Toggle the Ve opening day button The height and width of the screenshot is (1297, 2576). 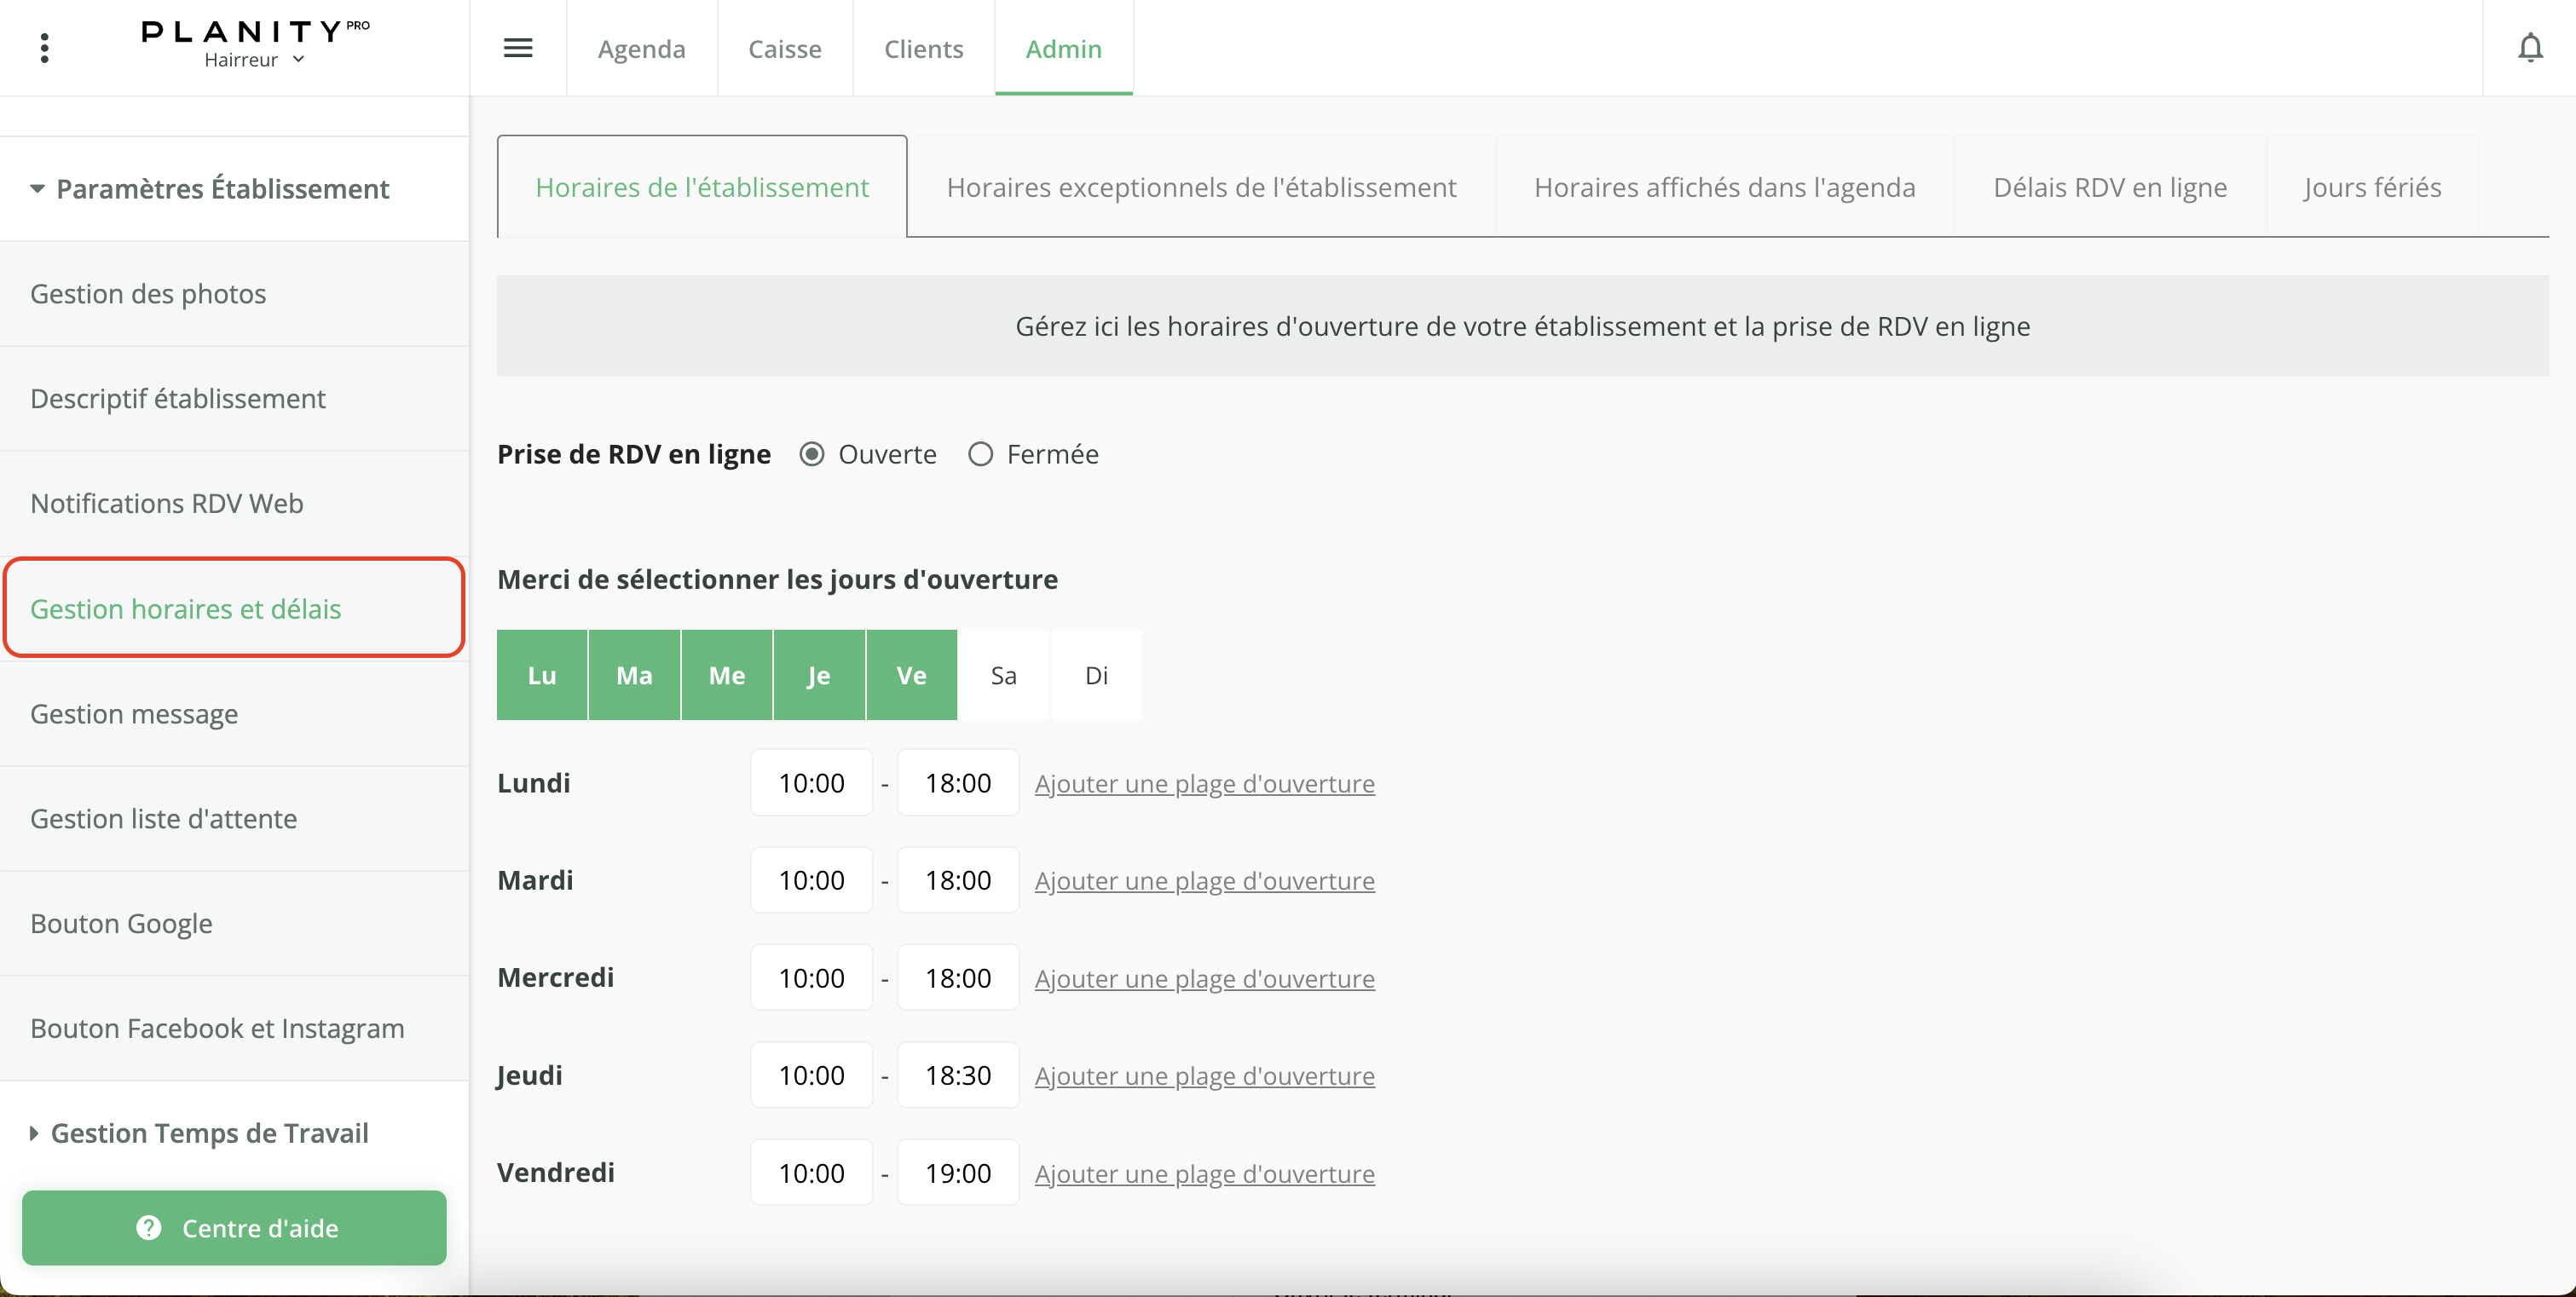click(x=911, y=675)
